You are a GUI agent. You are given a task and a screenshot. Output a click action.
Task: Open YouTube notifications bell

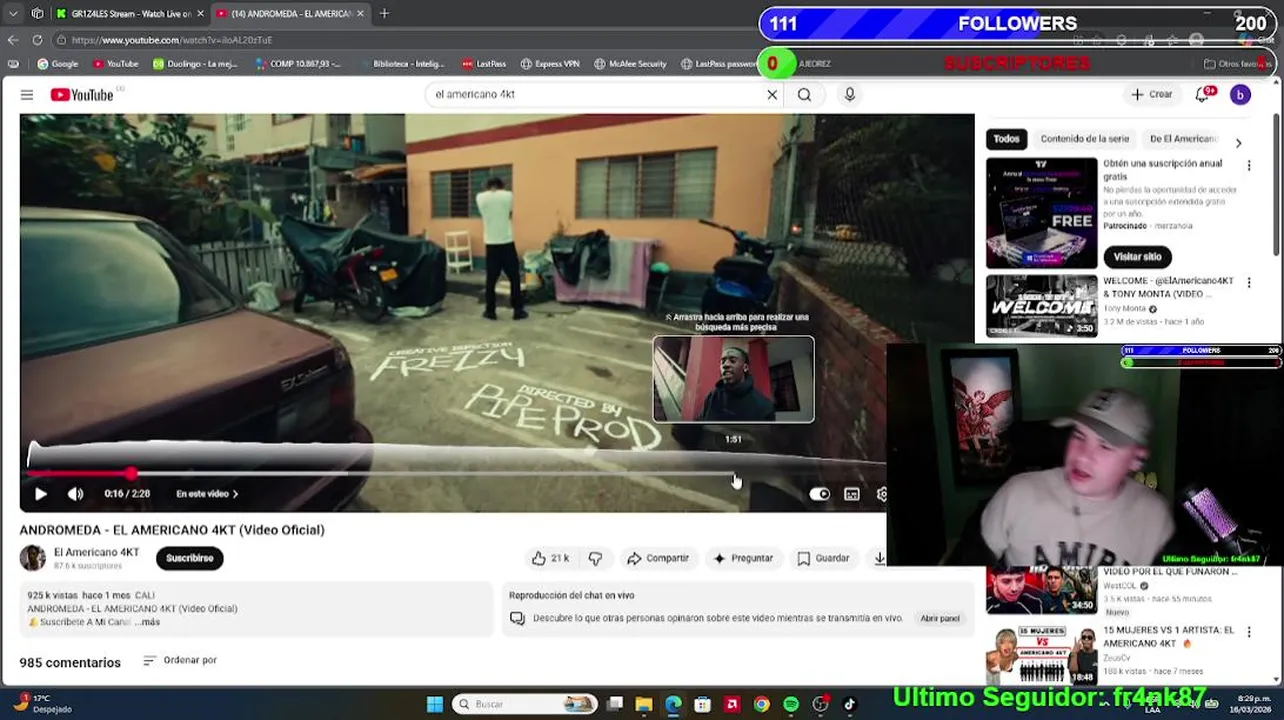click(x=1203, y=95)
